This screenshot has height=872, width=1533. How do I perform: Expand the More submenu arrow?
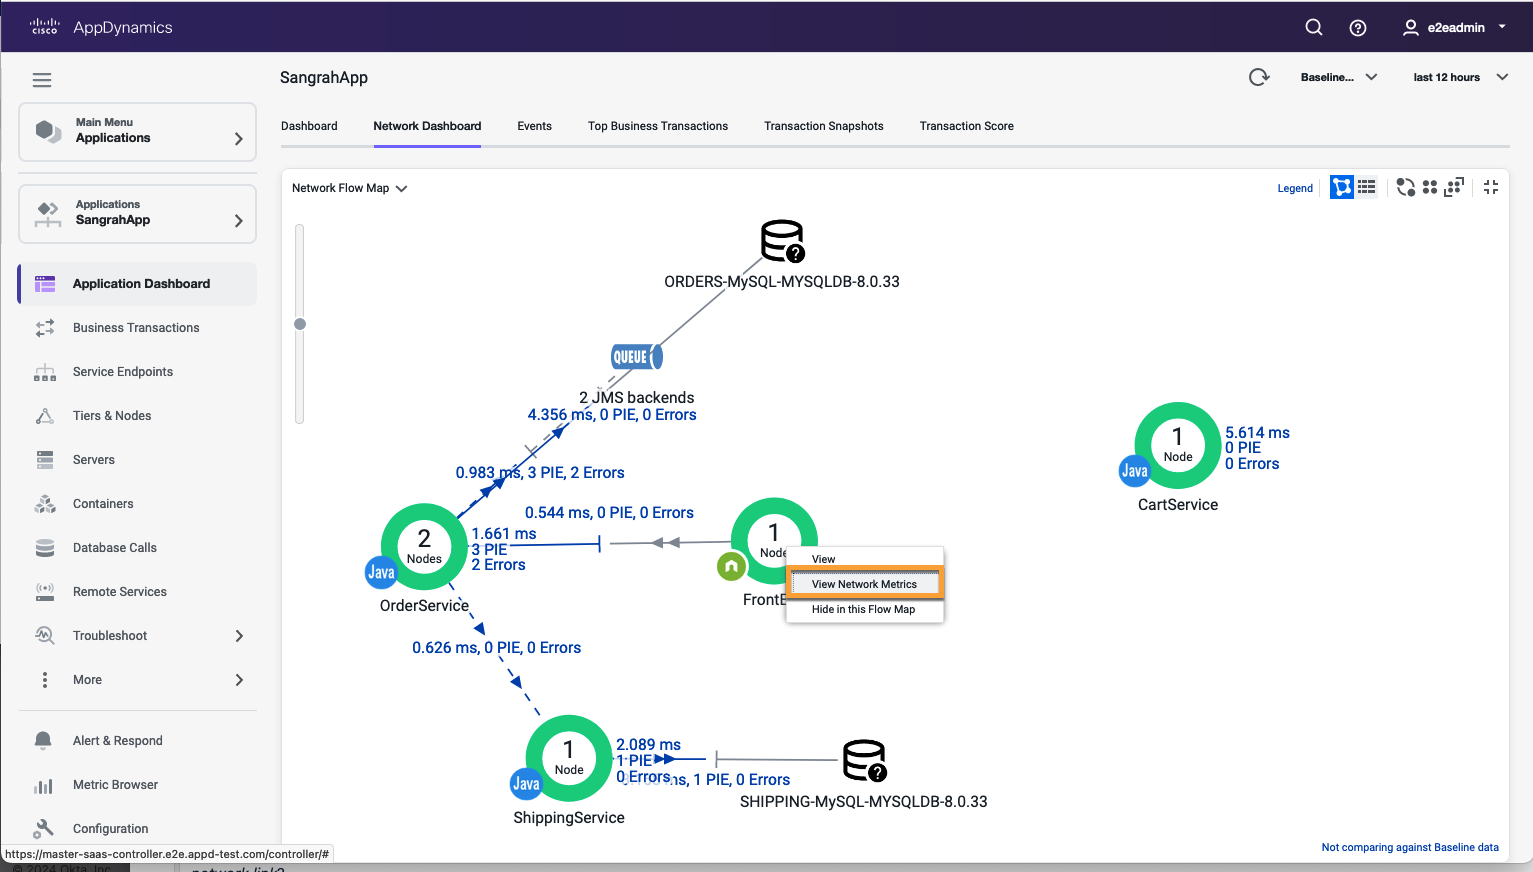pyautogui.click(x=239, y=680)
